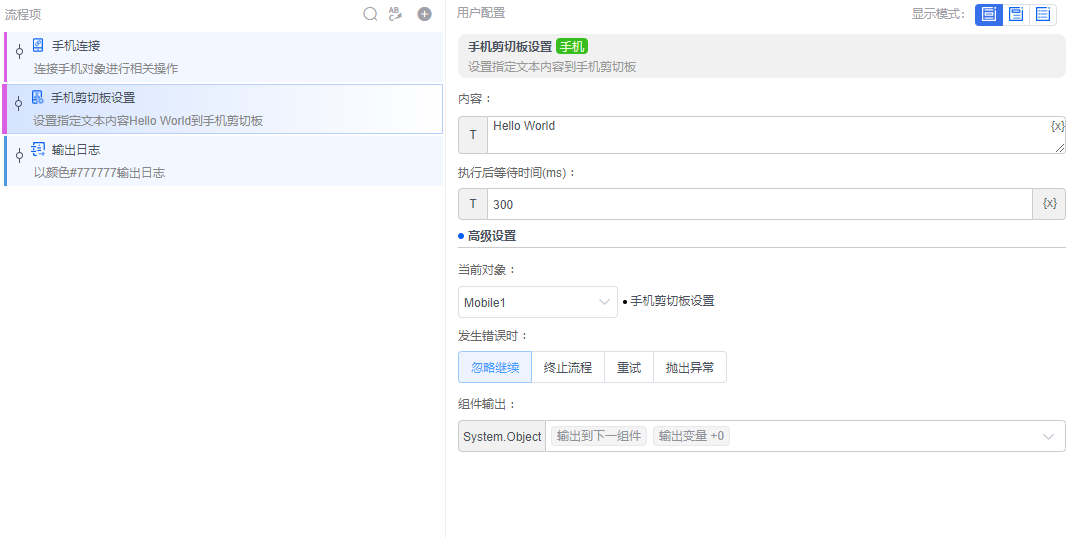Click the node marker beside 手机剪切板设置

click(18, 103)
